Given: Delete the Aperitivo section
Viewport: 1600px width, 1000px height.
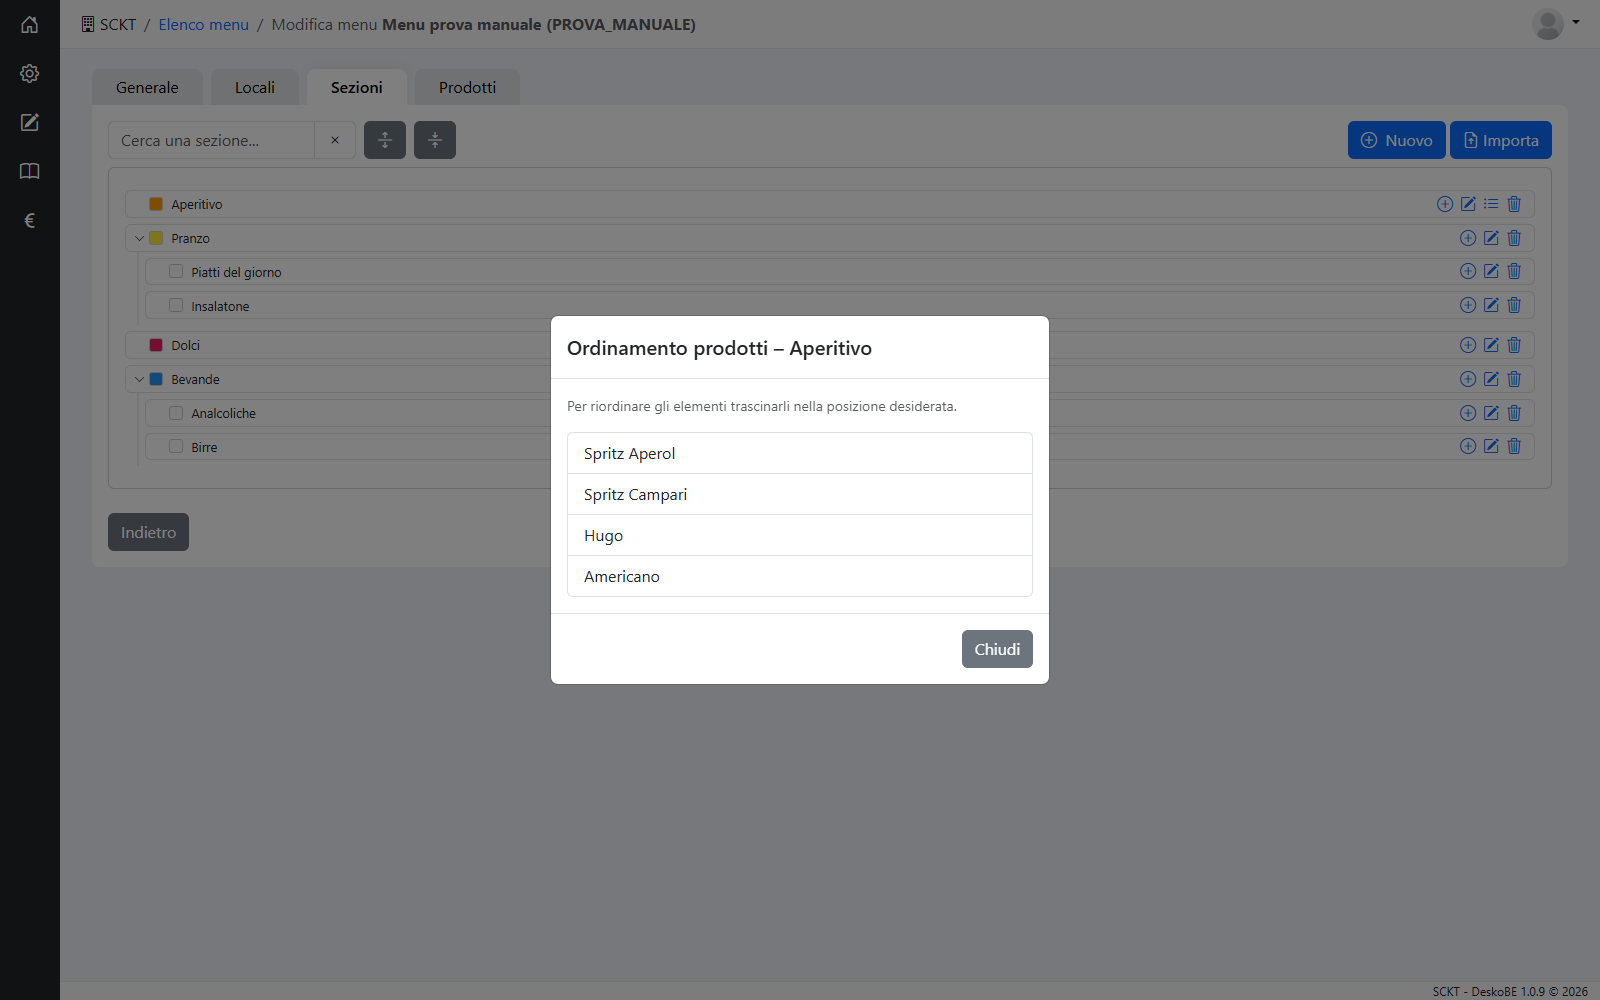Looking at the screenshot, I should (1514, 204).
